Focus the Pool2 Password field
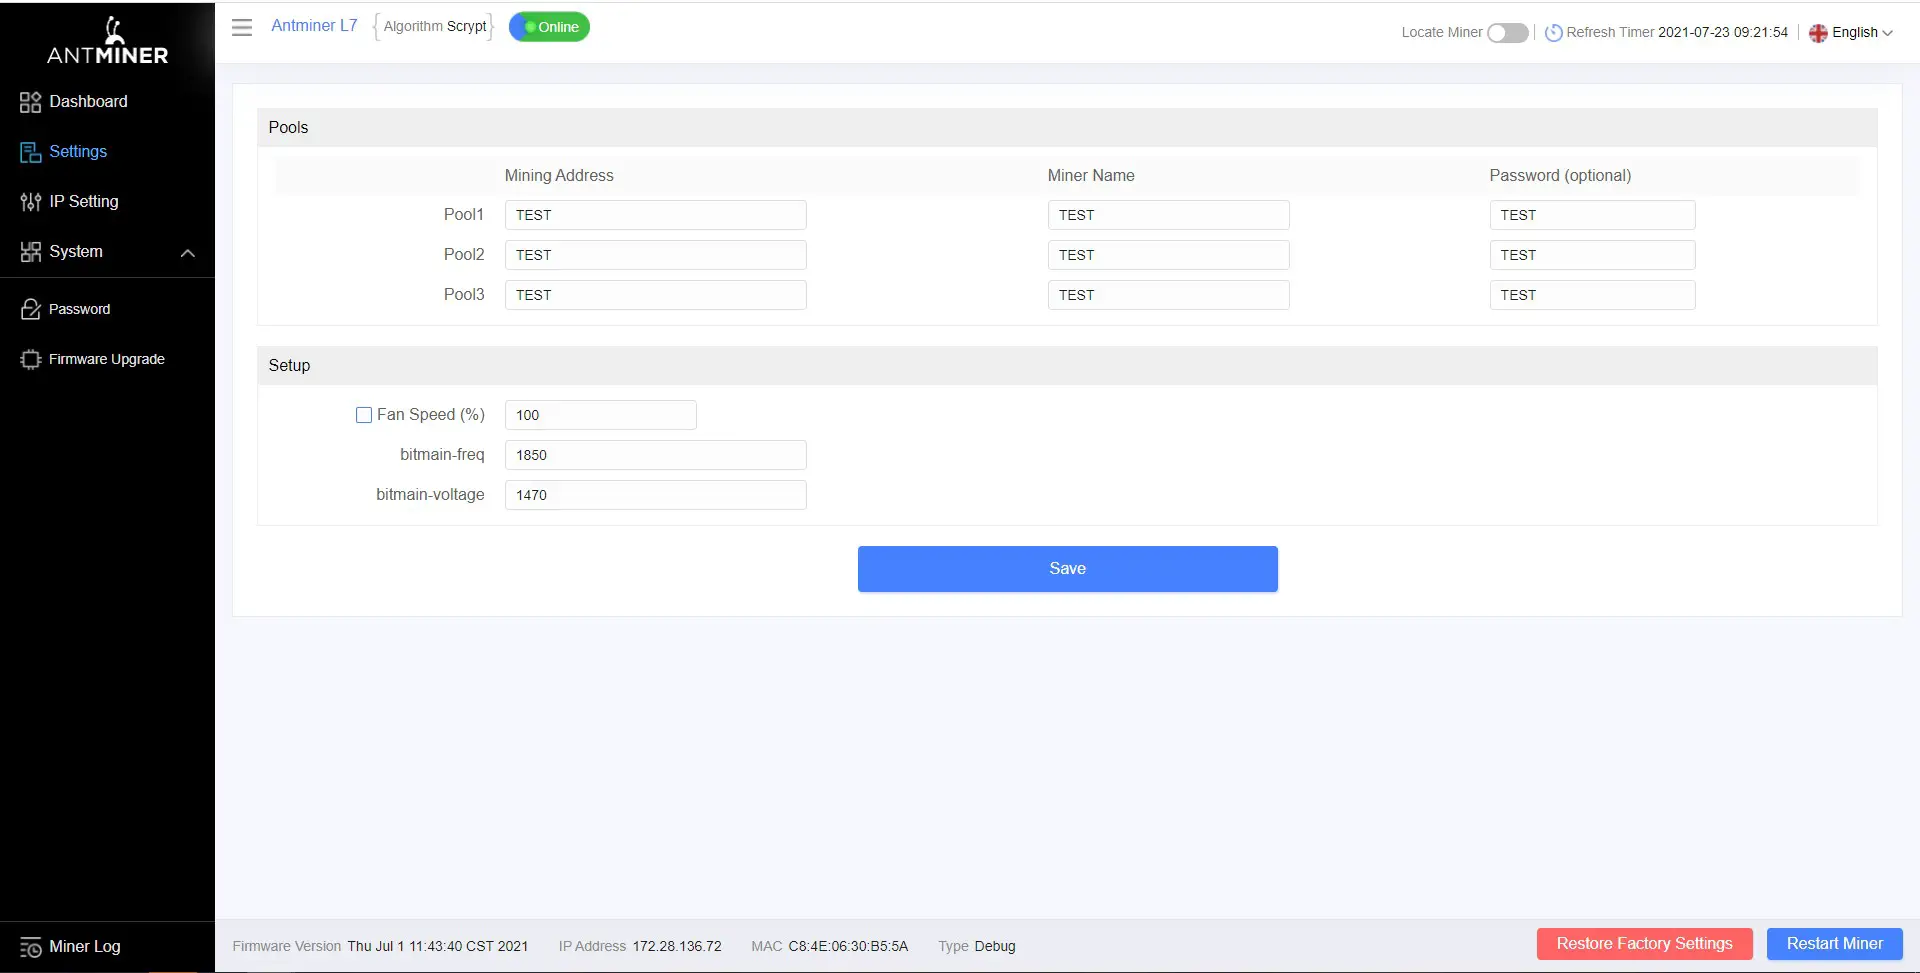Screen dimensions: 1920x973 point(1593,255)
